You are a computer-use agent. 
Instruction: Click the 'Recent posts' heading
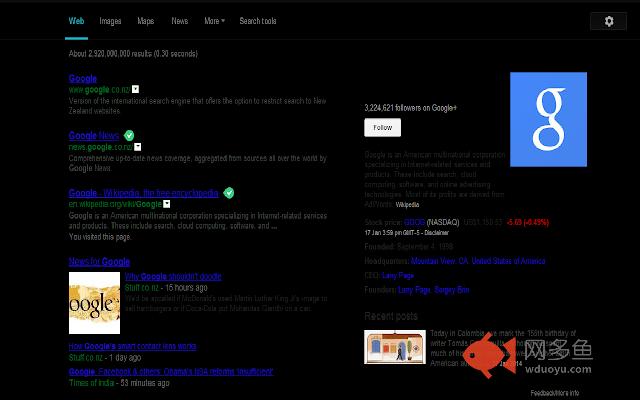pos(391,316)
